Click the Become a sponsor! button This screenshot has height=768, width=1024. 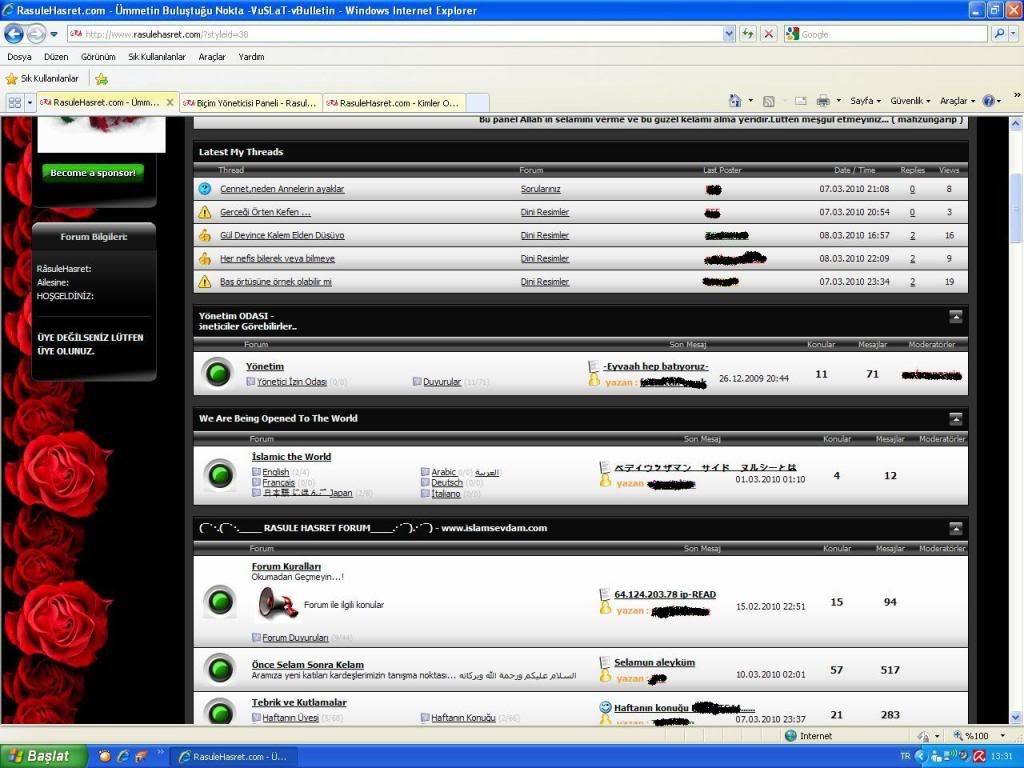[93, 173]
